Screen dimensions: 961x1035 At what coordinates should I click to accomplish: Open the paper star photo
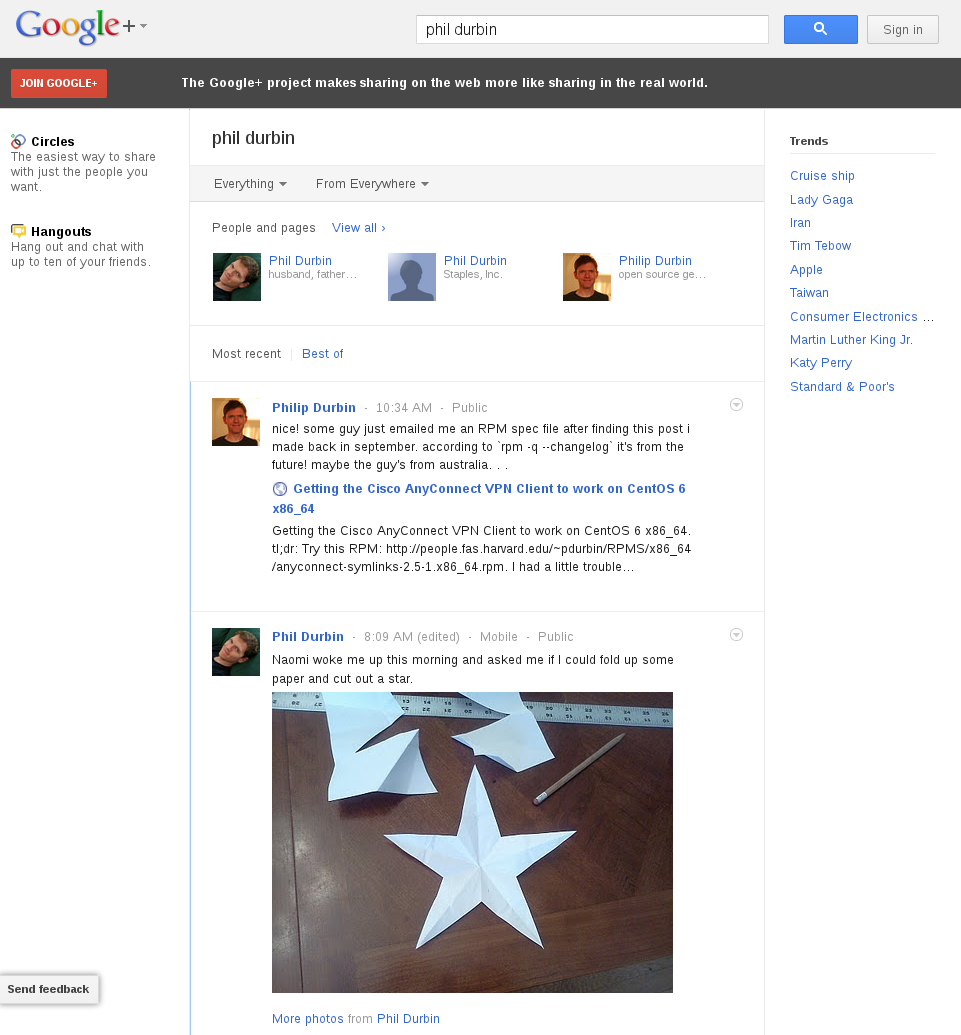point(473,842)
